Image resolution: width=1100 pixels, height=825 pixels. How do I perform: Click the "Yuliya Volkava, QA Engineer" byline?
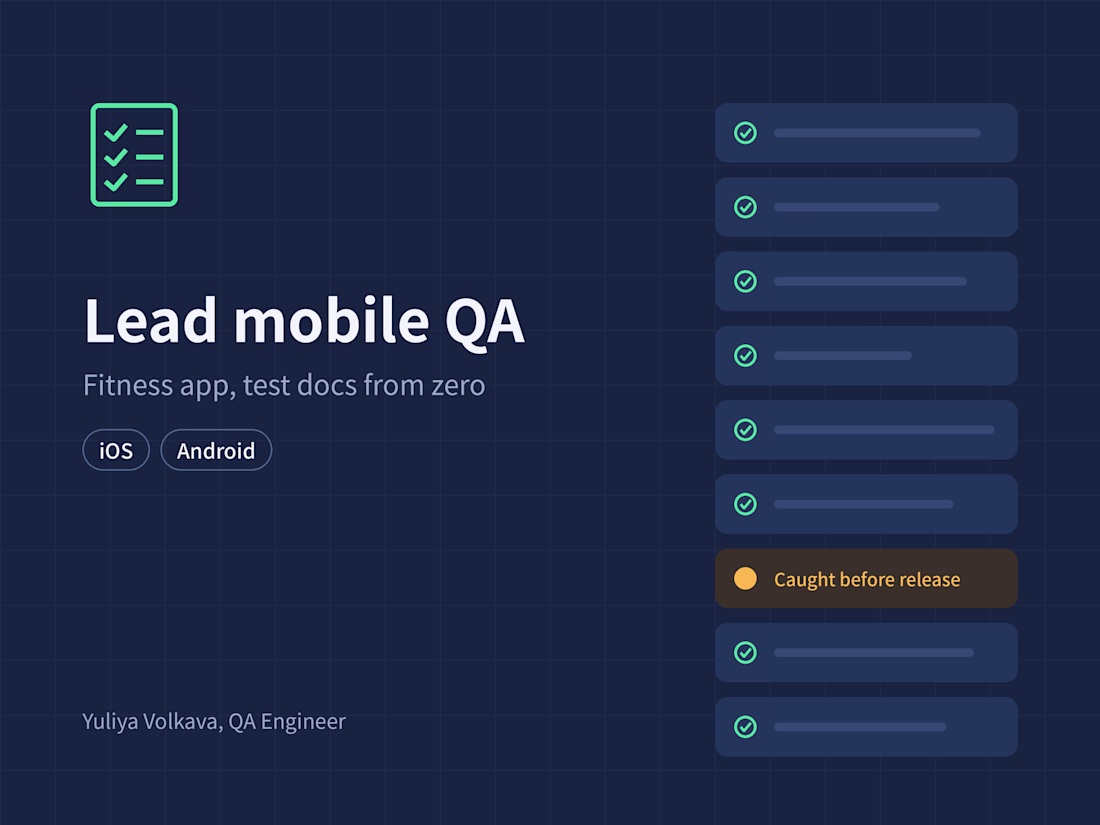[x=214, y=722]
